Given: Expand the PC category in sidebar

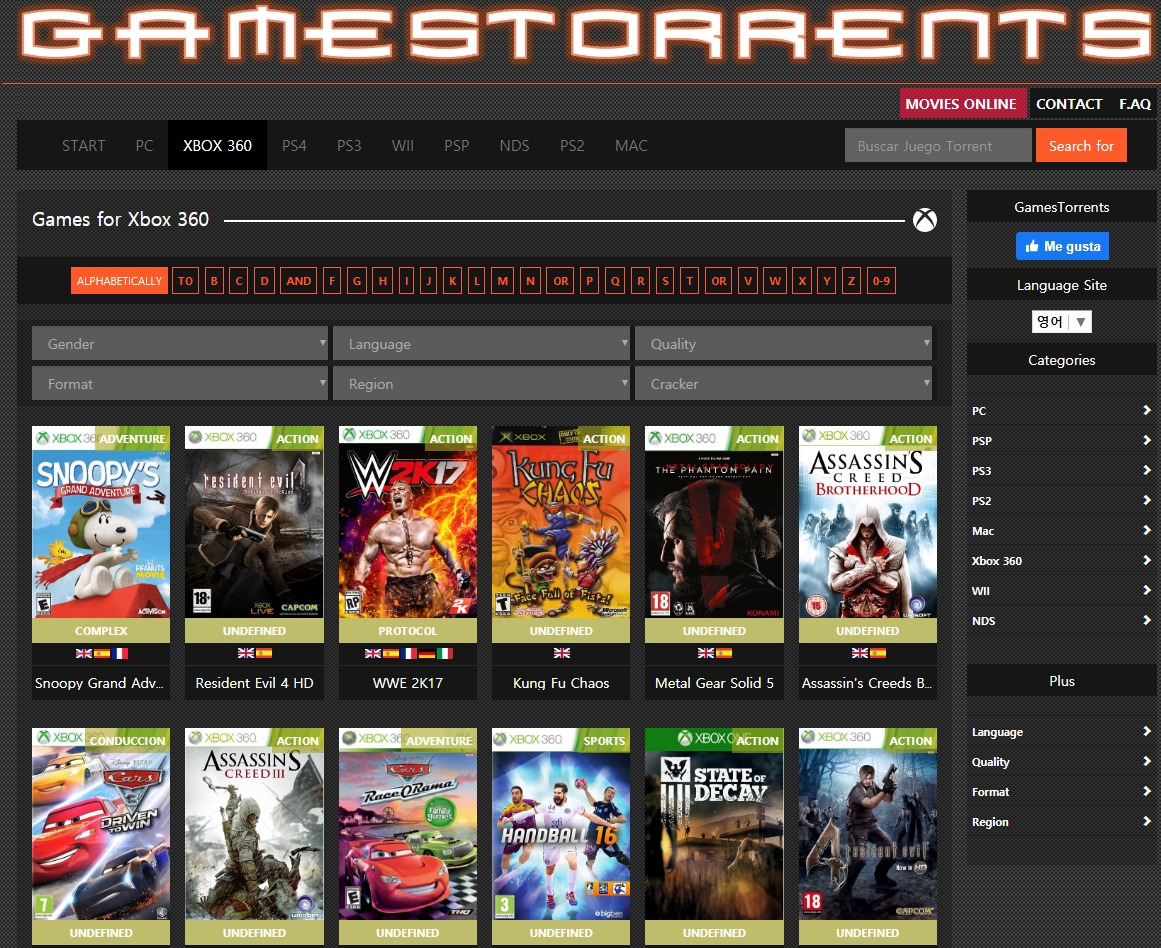Looking at the screenshot, I should (1062, 410).
